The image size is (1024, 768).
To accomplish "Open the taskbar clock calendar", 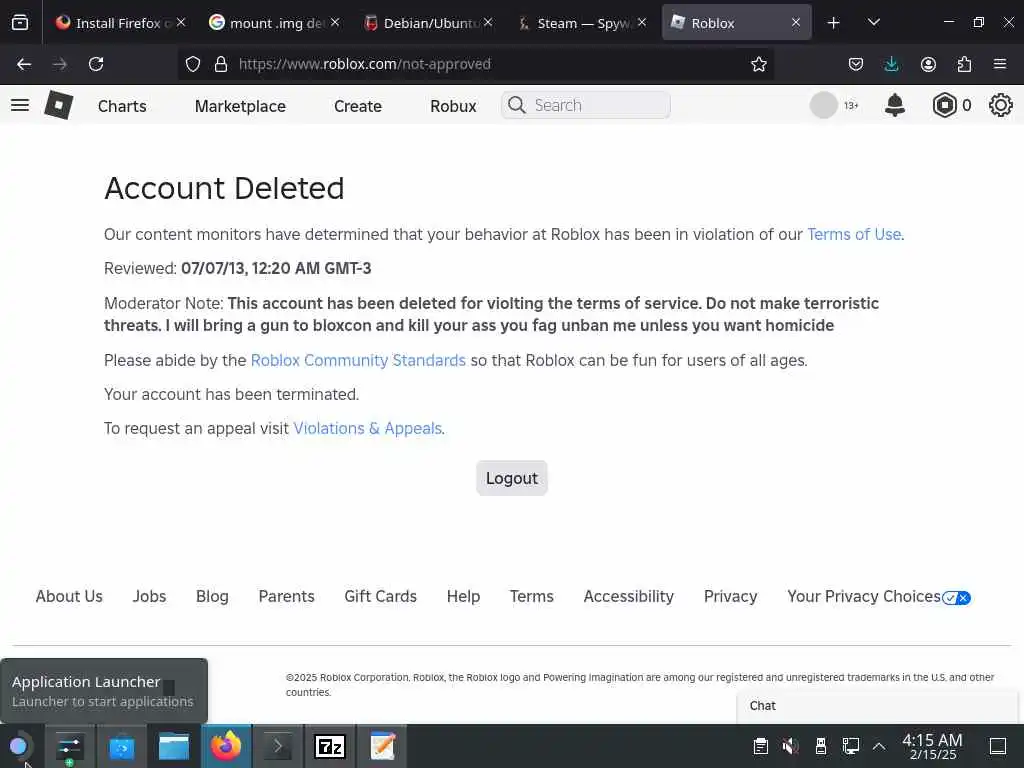I will (x=932, y=746).
